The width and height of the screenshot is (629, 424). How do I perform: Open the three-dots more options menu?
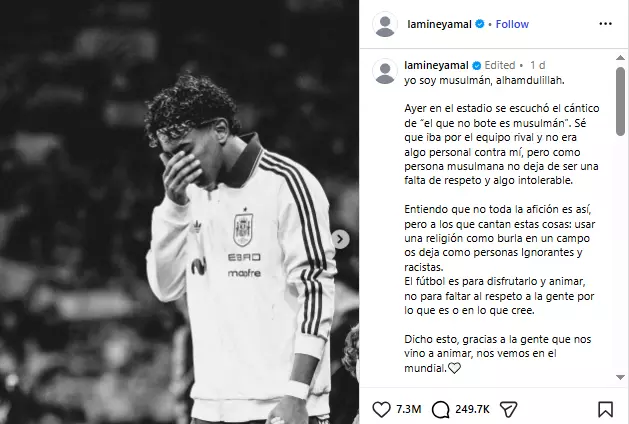605,24
